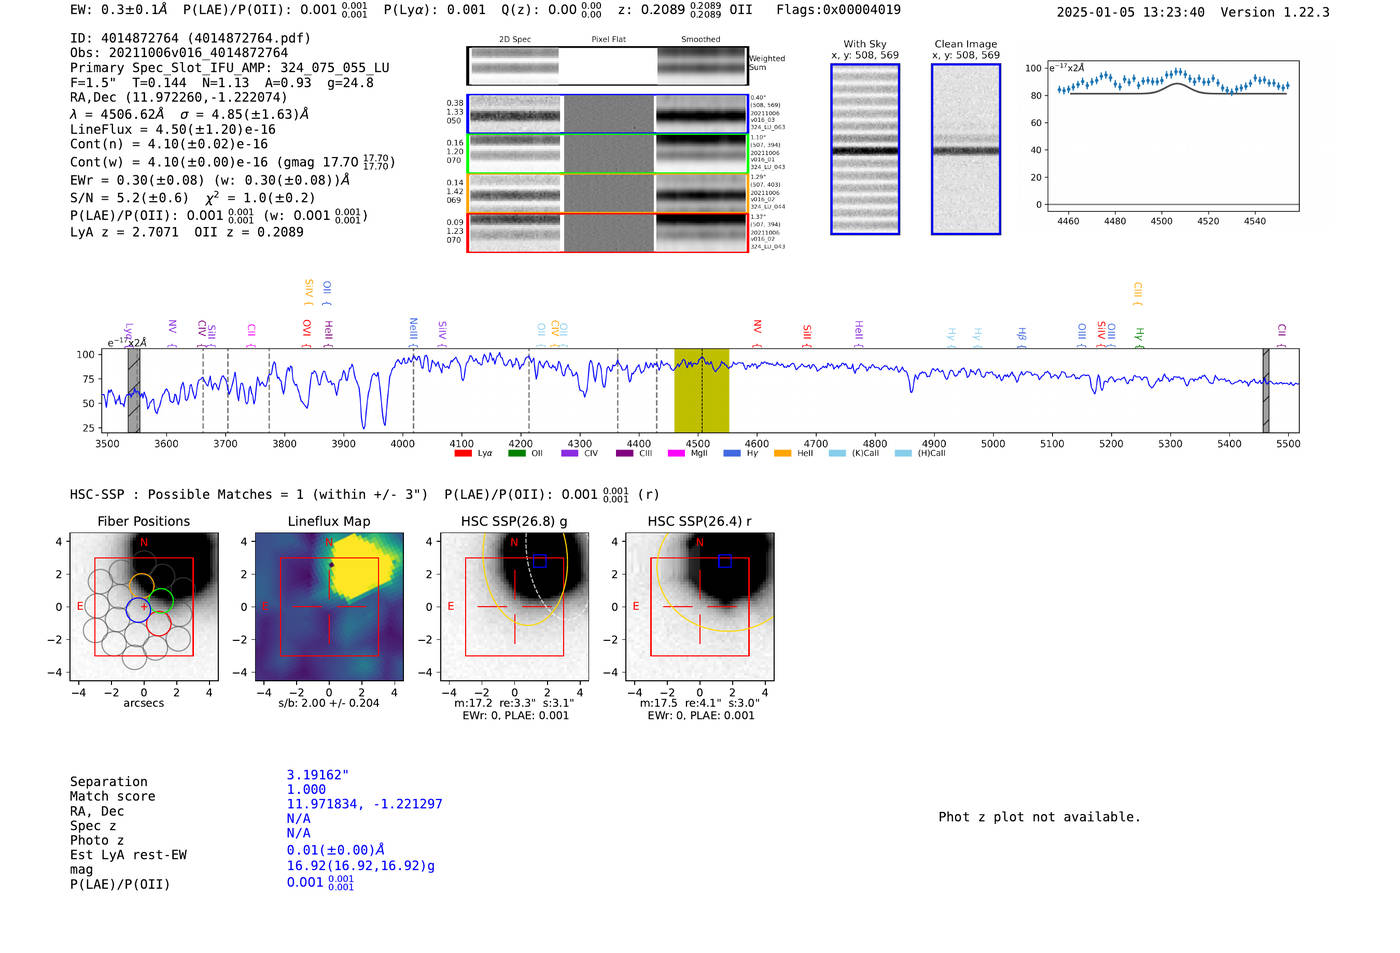The width and height of the screenshot is (1400, 953).
Task: Click the zoomed emission line fit plot
Action: [x=1172, y=137]
